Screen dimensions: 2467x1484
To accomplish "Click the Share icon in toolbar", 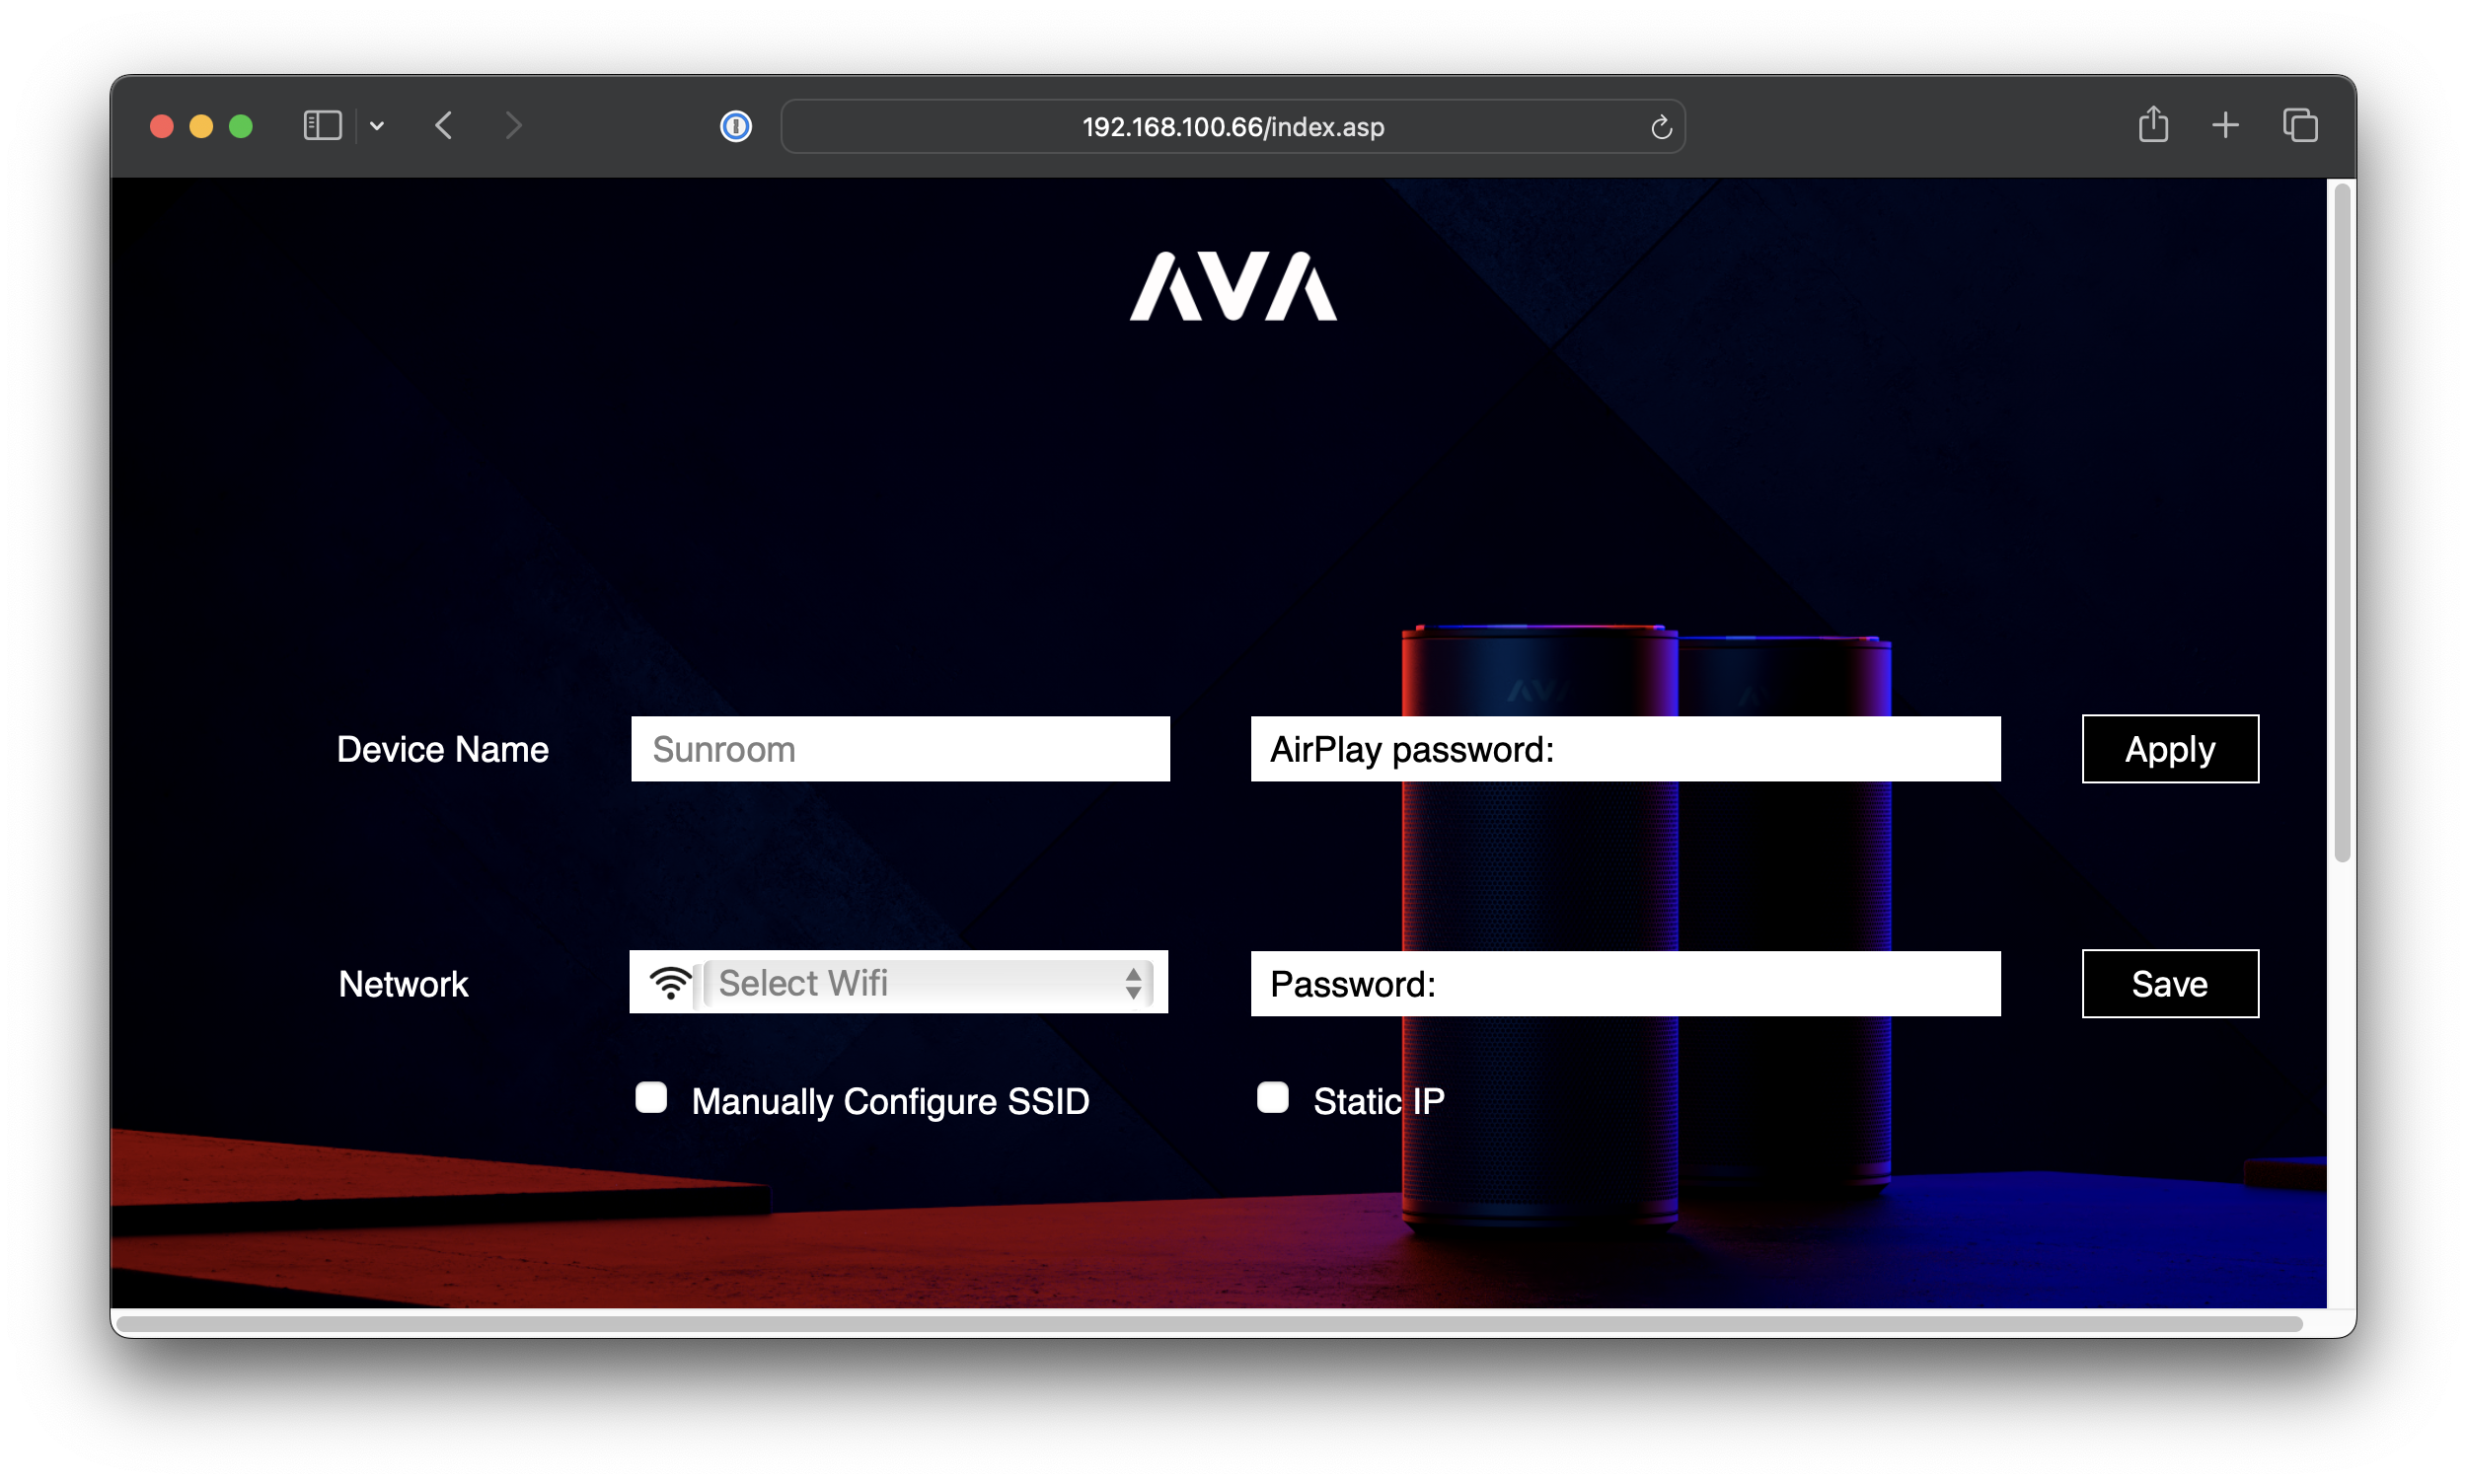I will pos(2154,124).
